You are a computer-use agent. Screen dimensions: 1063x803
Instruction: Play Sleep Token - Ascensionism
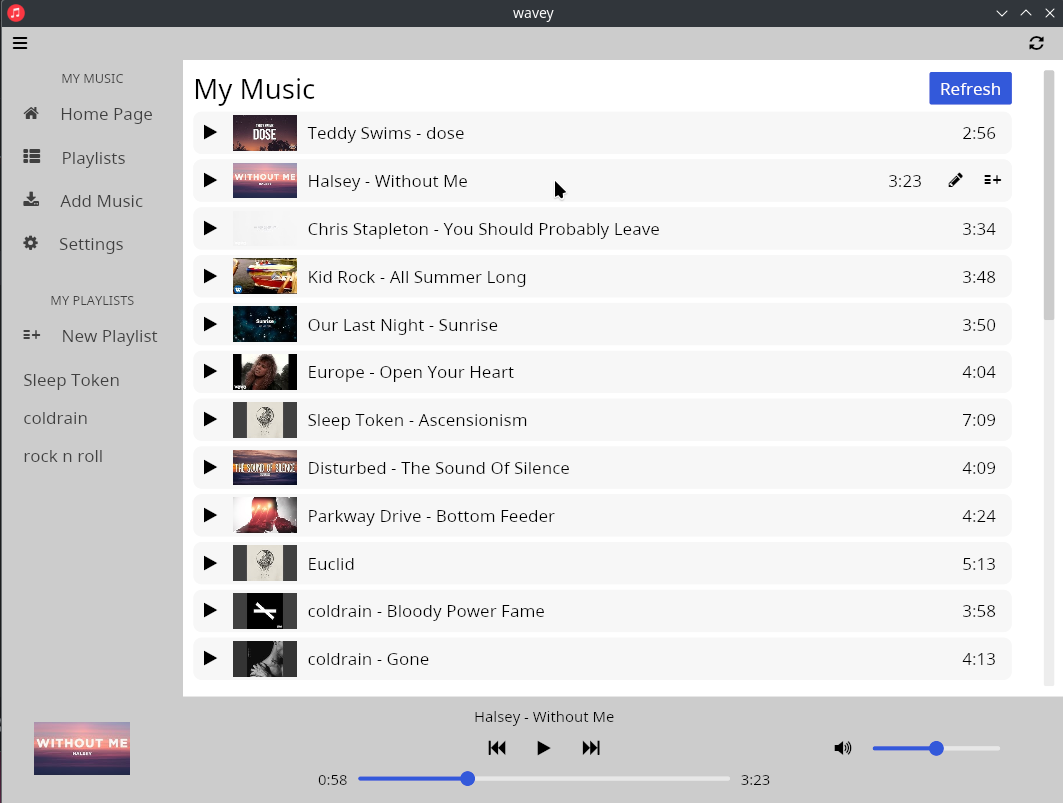210,420
